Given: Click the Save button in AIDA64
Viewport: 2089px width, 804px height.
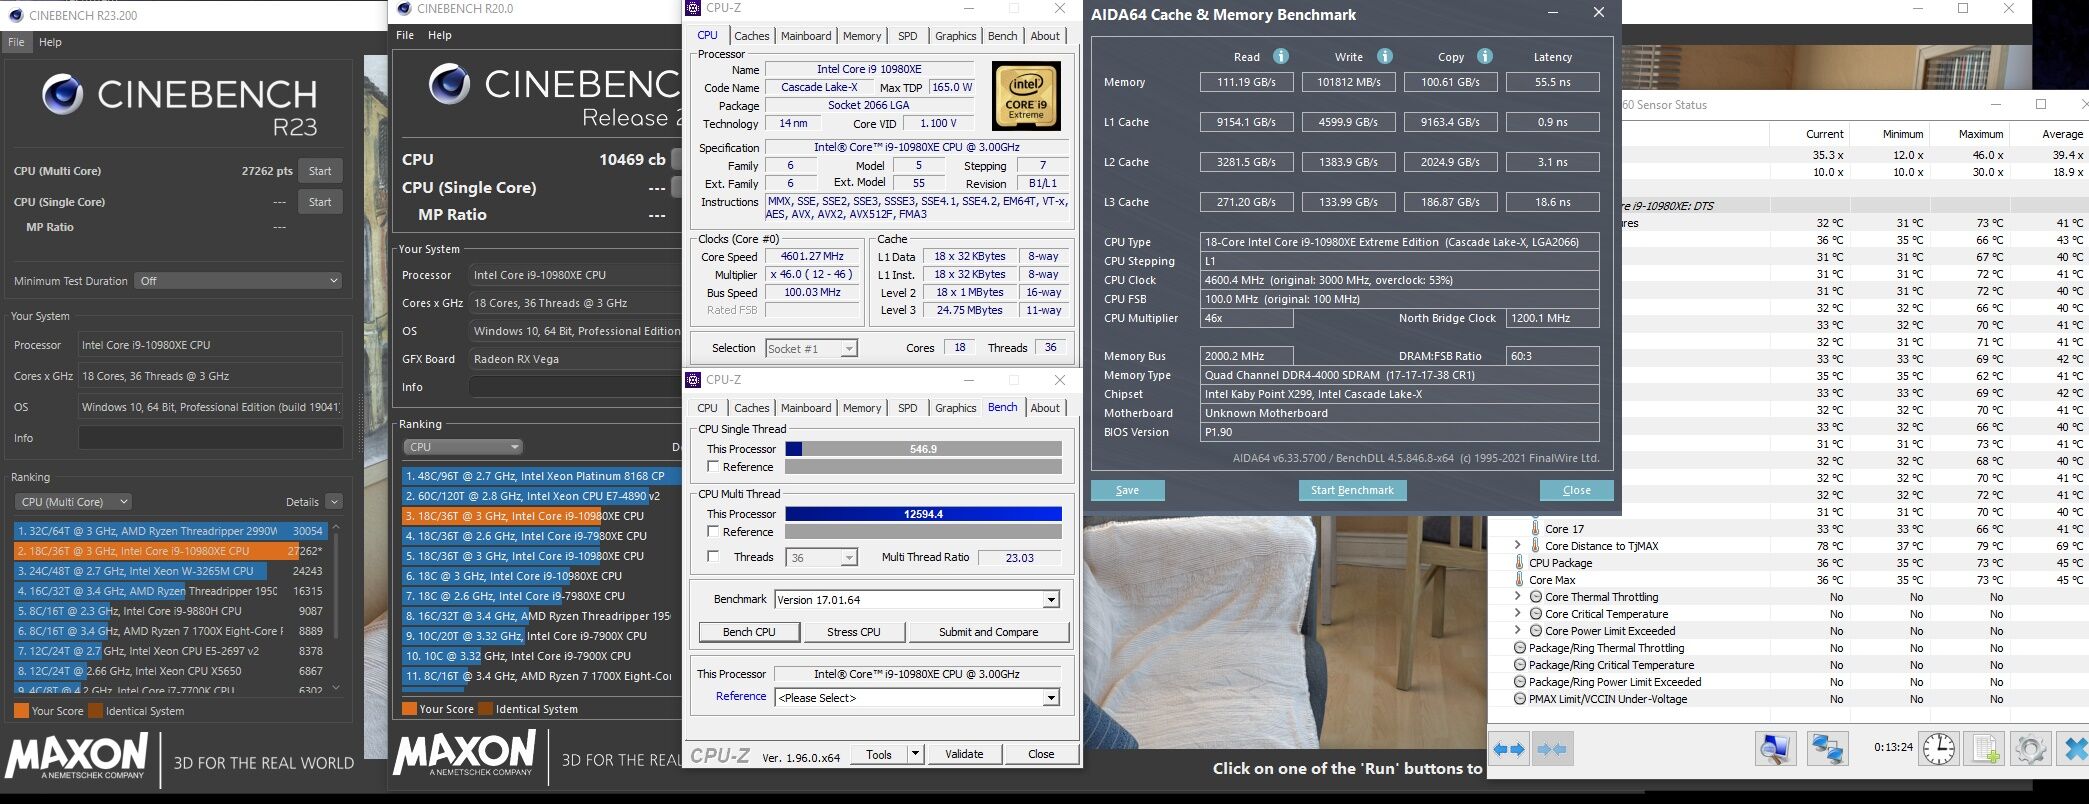Looking at the screenshot, I should [x=1127, y=490].
